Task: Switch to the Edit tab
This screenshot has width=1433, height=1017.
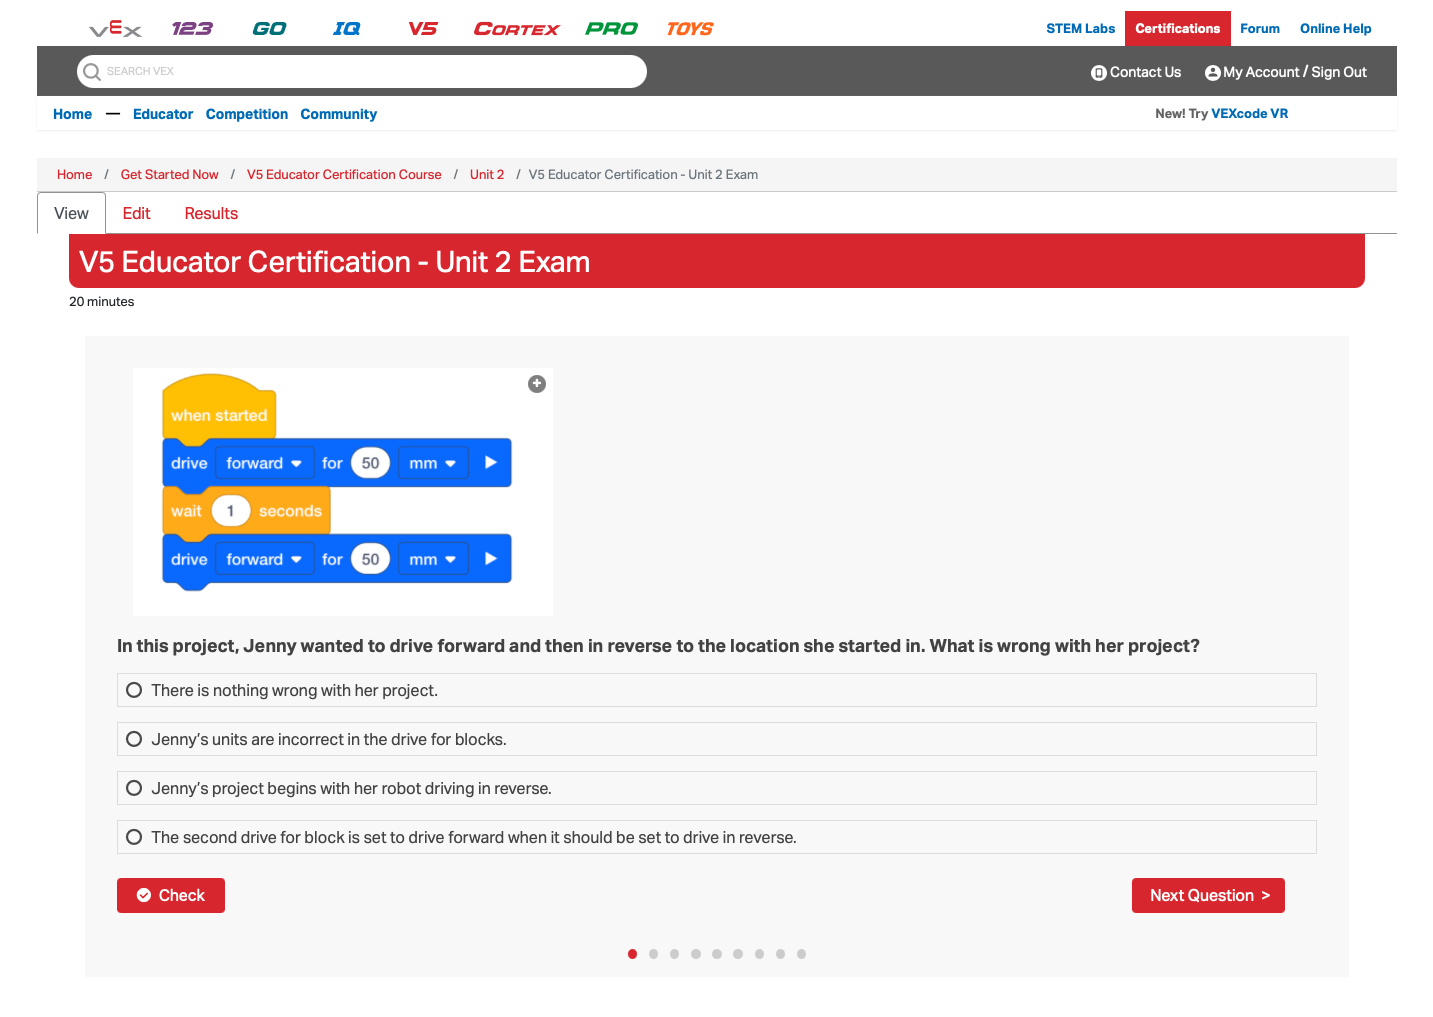Action: coord(136,213)
